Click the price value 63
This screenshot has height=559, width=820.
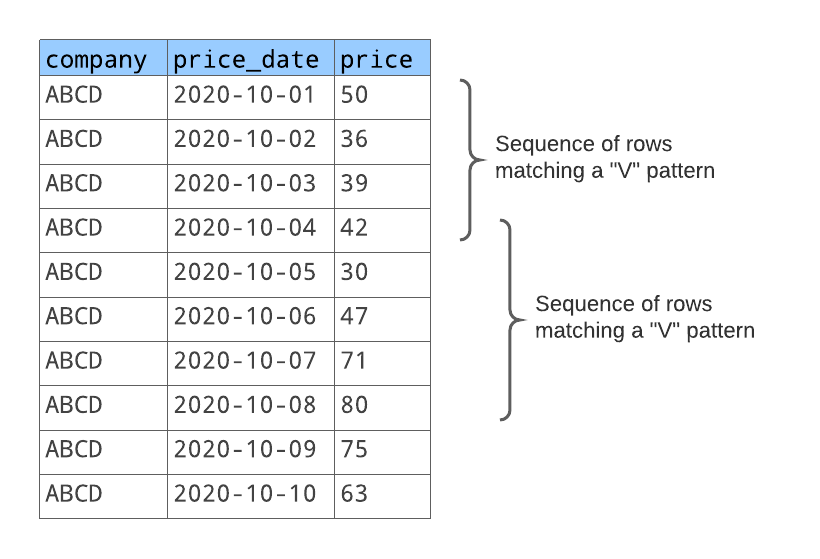point(354,493)
